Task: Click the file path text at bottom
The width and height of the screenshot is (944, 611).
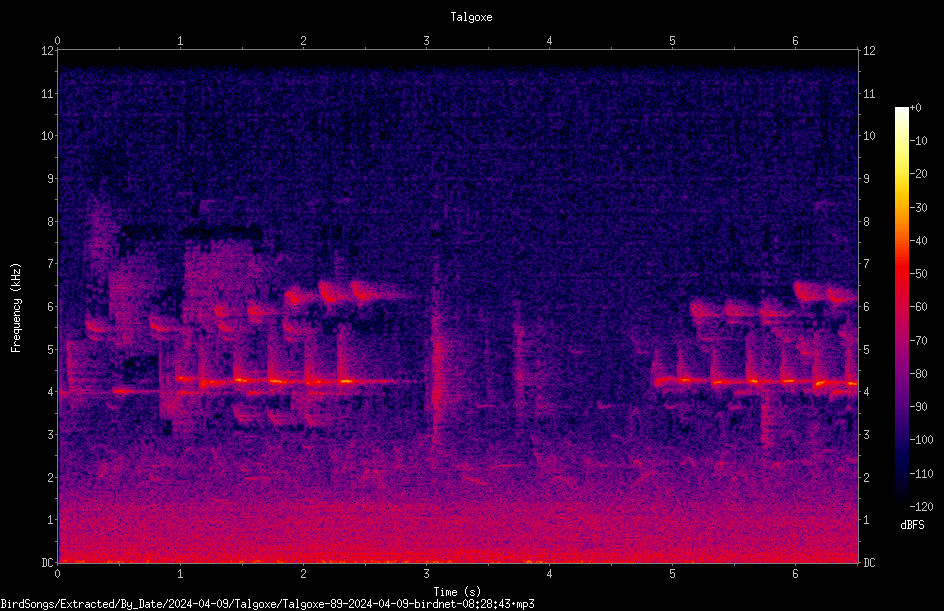Action: click(x=267, y=604)
